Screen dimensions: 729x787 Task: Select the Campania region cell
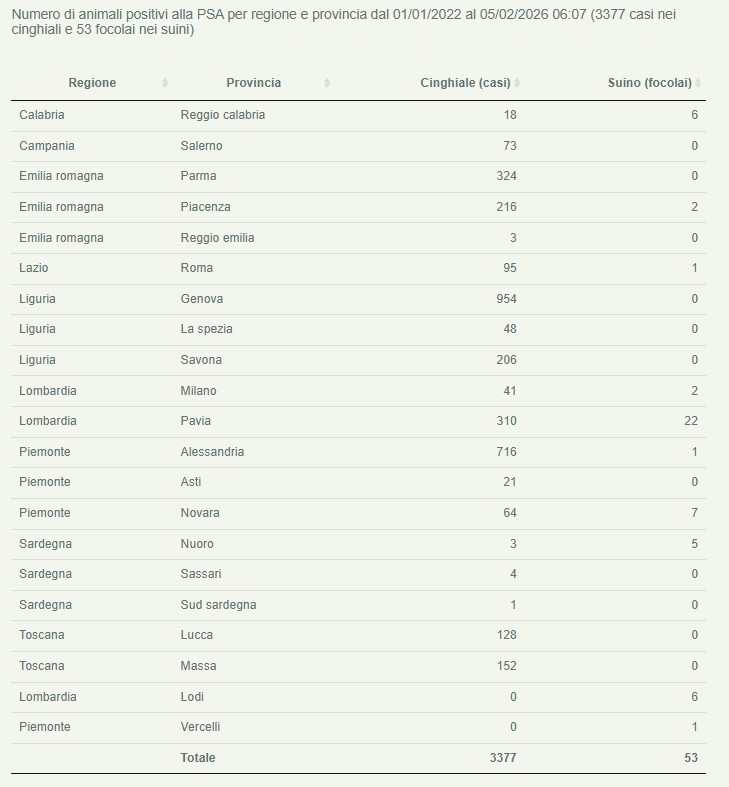point(46,146)
